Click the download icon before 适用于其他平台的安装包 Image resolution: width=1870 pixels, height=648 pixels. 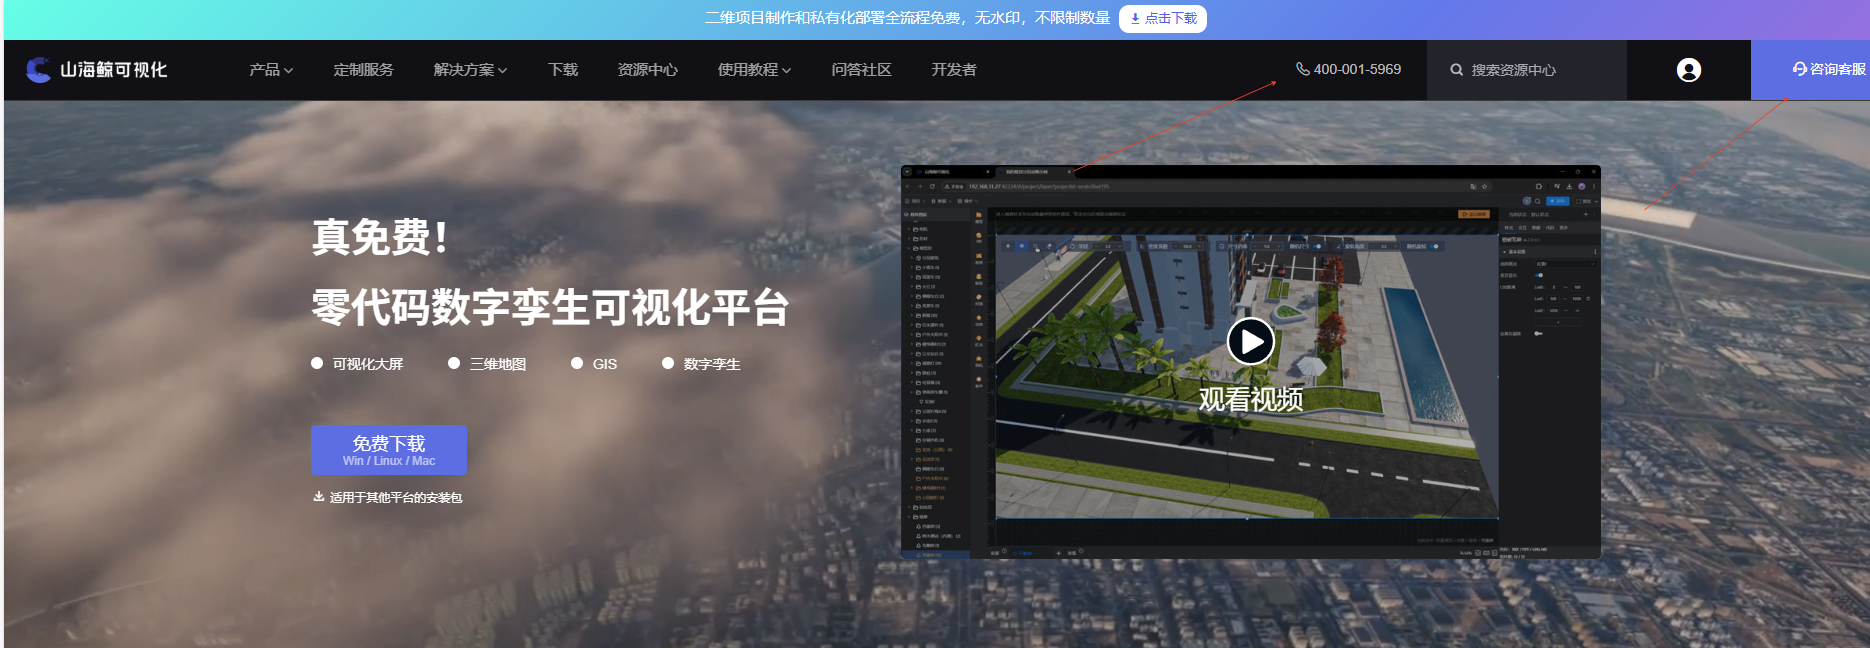point(319,497)
